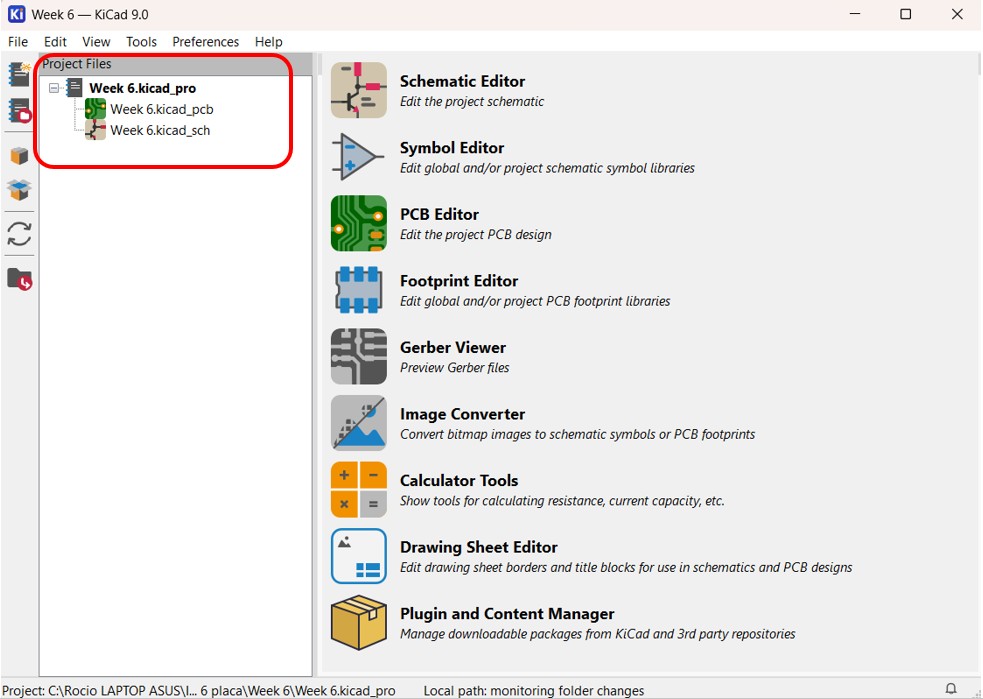Click the PCB Editor title text
Screen dimensions: 983x699
(439, 214)
